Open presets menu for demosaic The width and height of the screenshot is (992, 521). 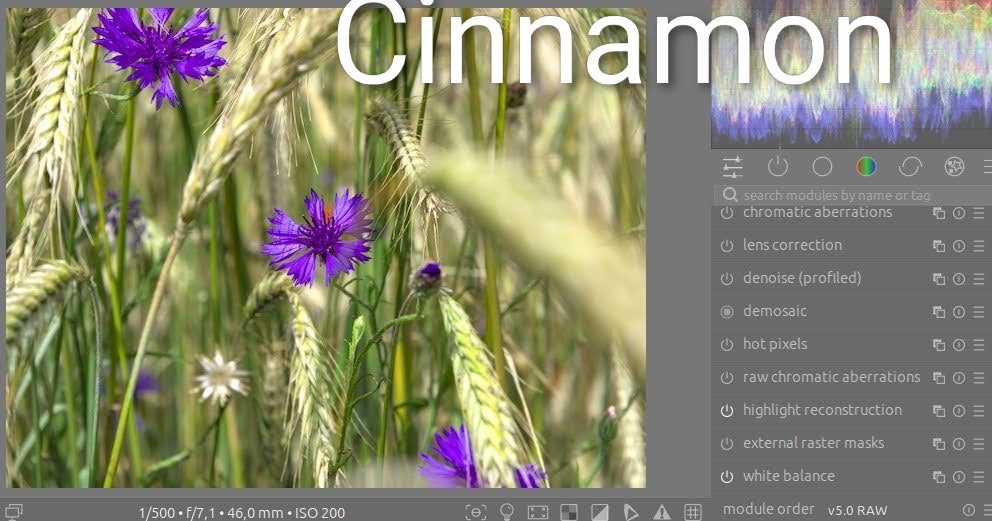click(979, 312)
